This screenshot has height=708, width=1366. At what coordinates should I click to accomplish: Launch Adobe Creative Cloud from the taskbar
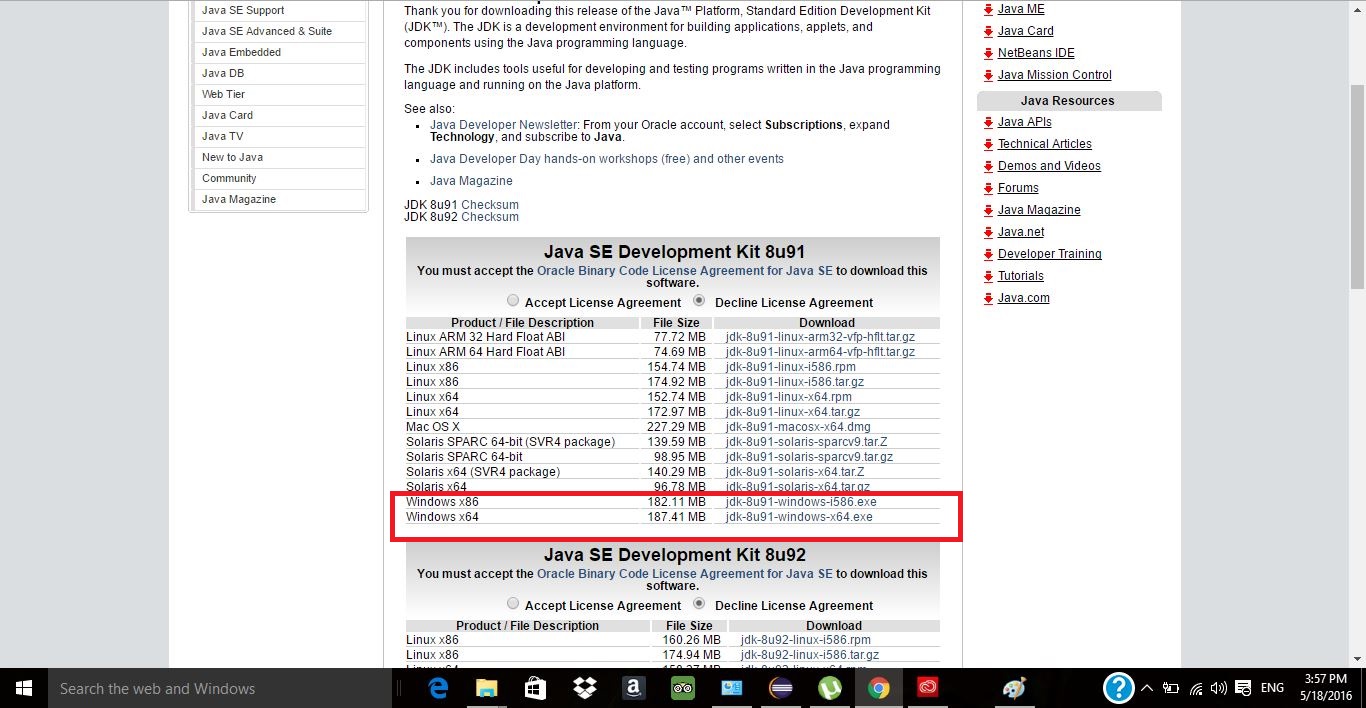(x=927, y=688)
